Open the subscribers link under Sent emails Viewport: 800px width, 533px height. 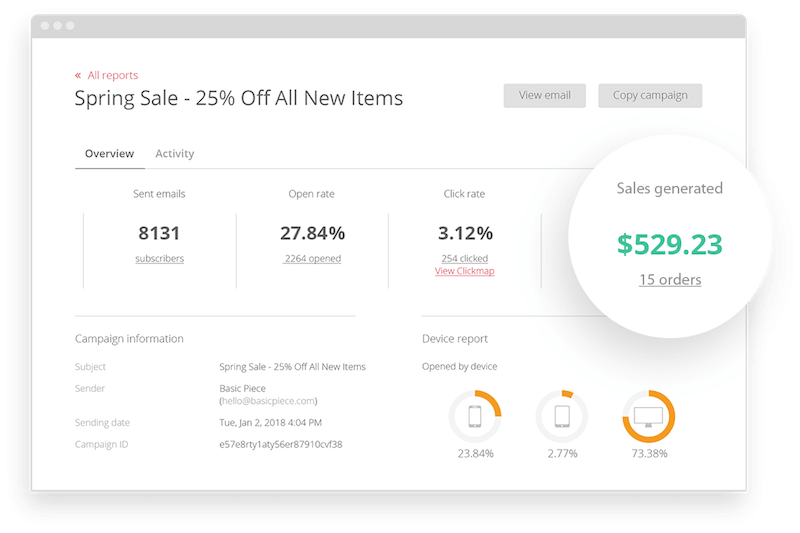(x=159, y=259)
